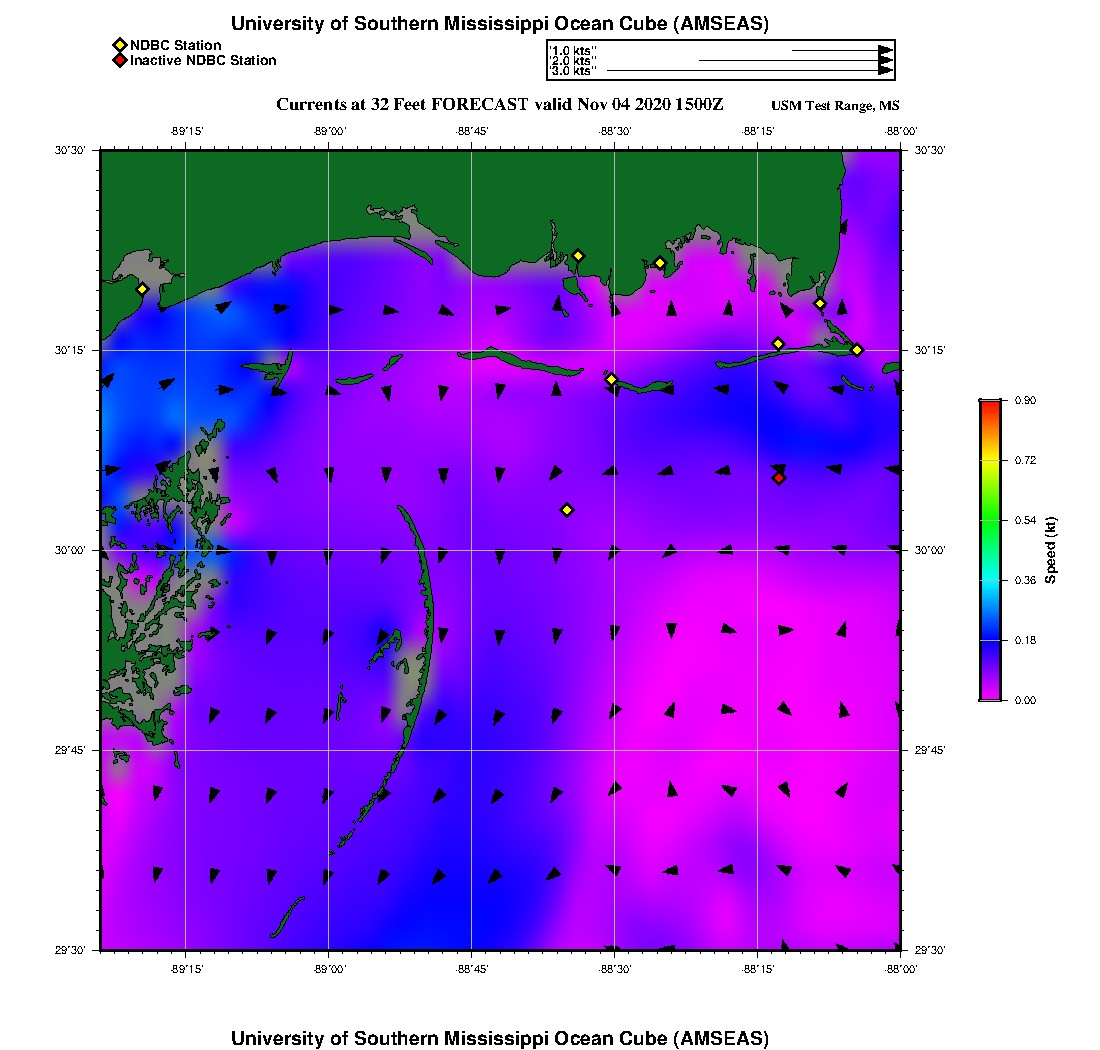Click the 'Inactive NDBC Station' legend label
1100x1050 pixels.
click(x=203, y=61)
